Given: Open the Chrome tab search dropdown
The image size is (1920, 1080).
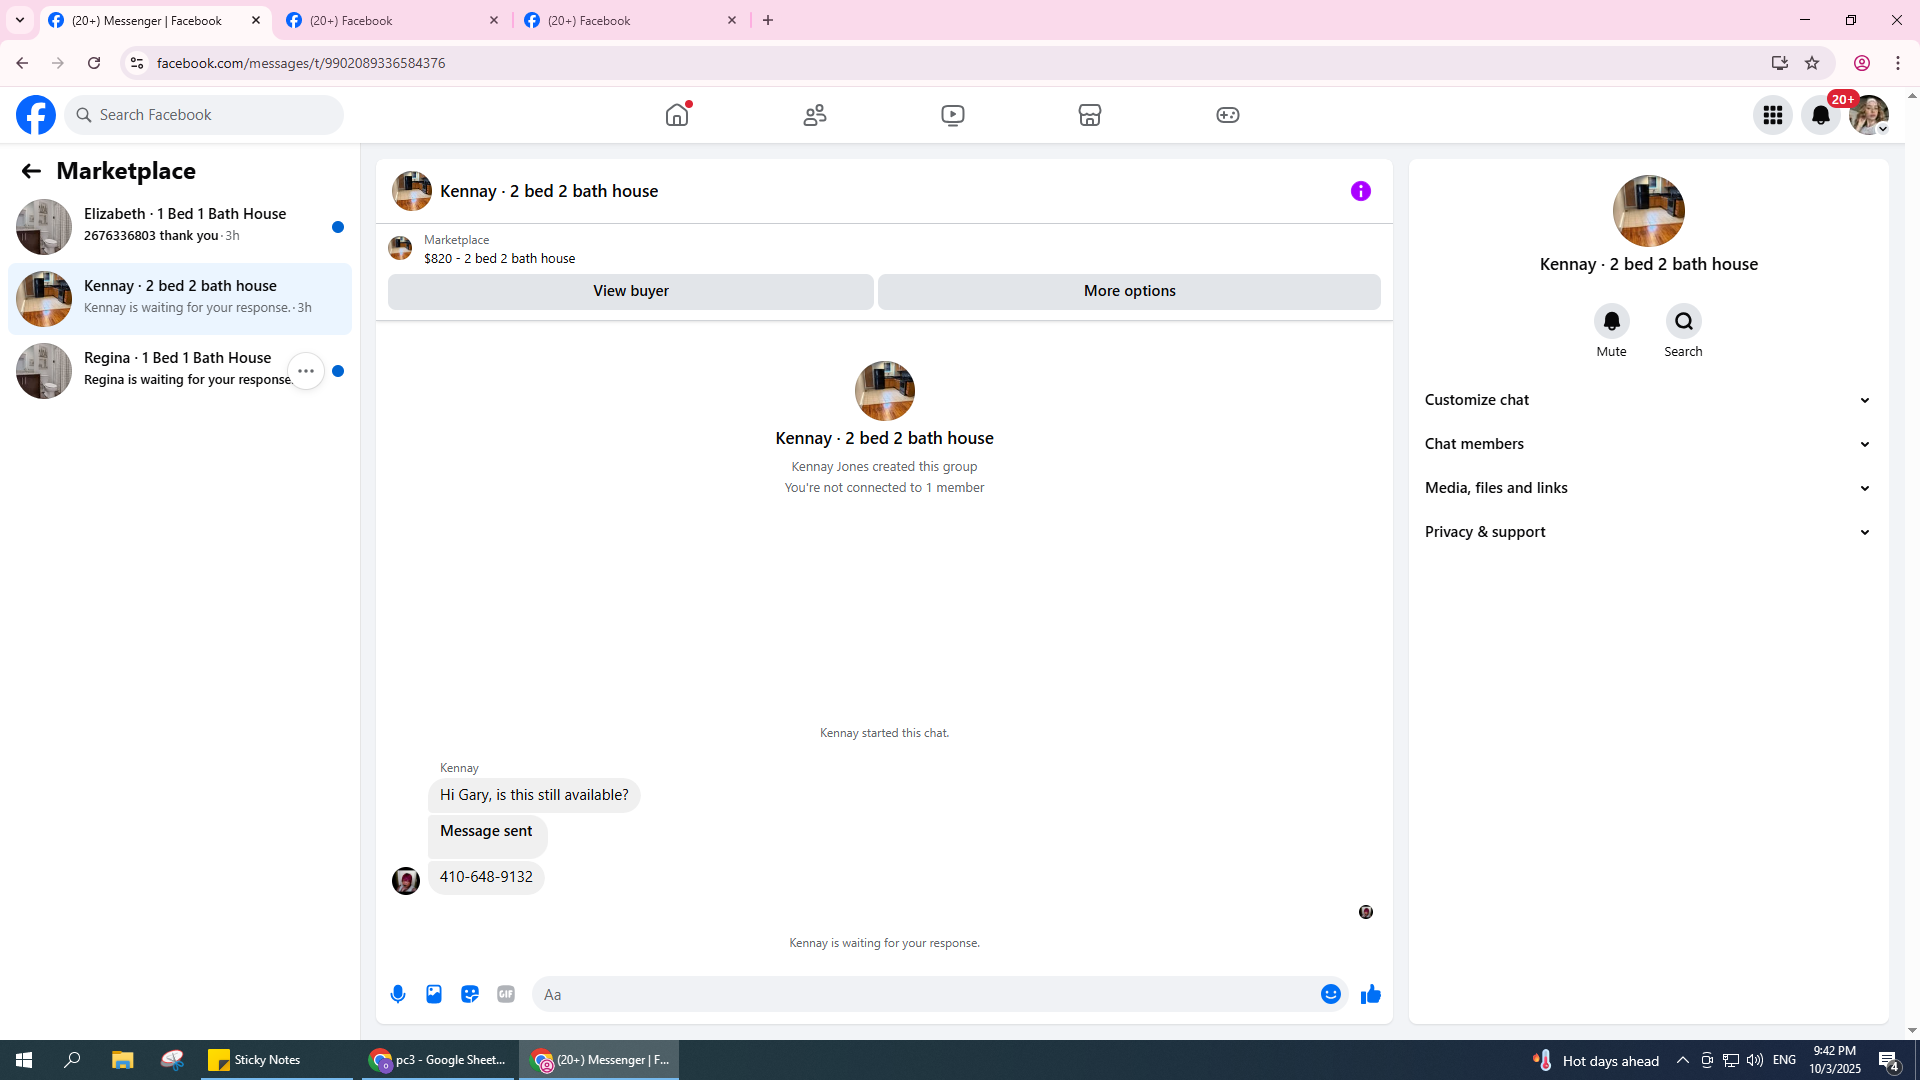Looking at the screenshot, I should (20, 20).
